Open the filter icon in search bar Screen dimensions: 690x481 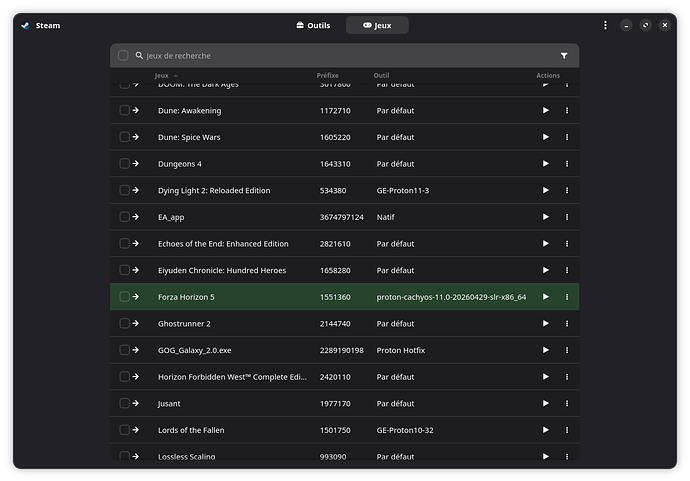564,55
